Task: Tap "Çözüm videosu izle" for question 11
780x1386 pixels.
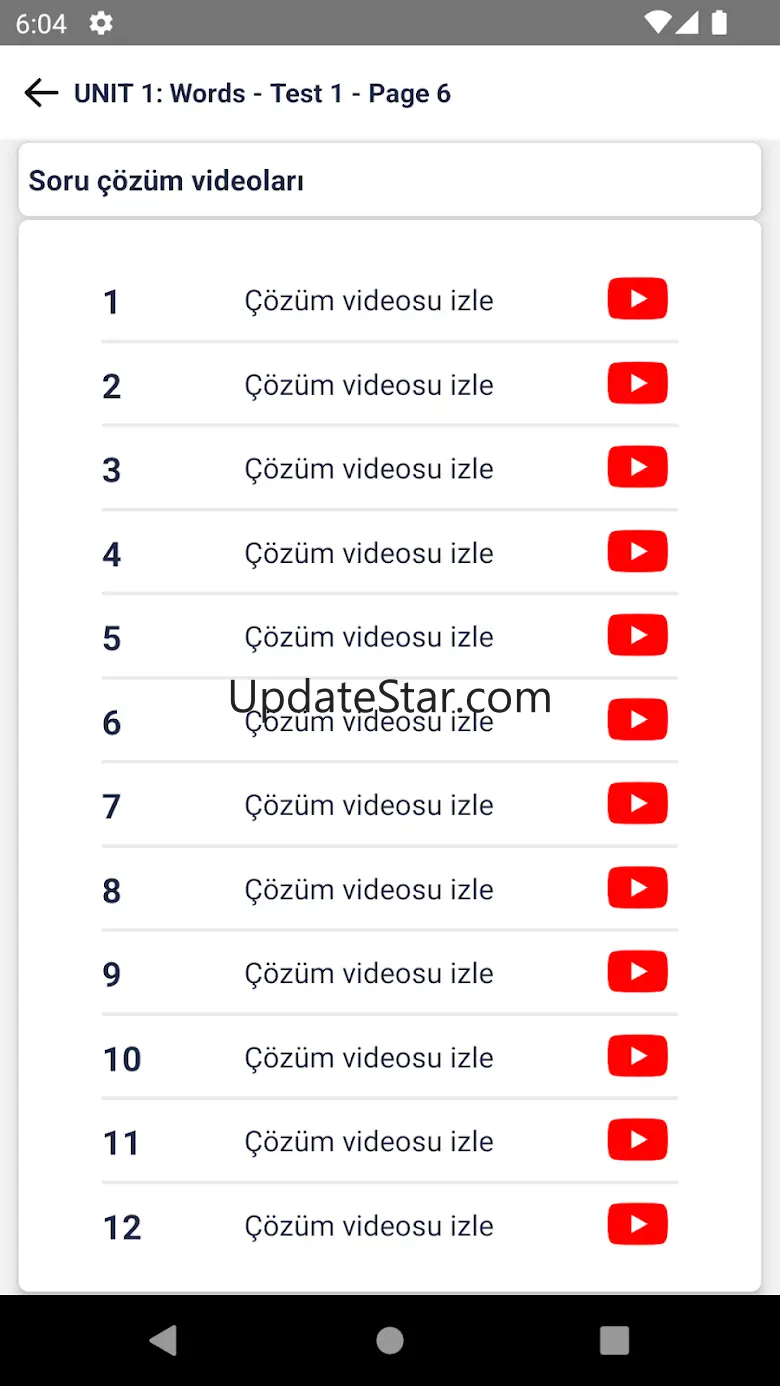Action: [x=369, y=1141]
